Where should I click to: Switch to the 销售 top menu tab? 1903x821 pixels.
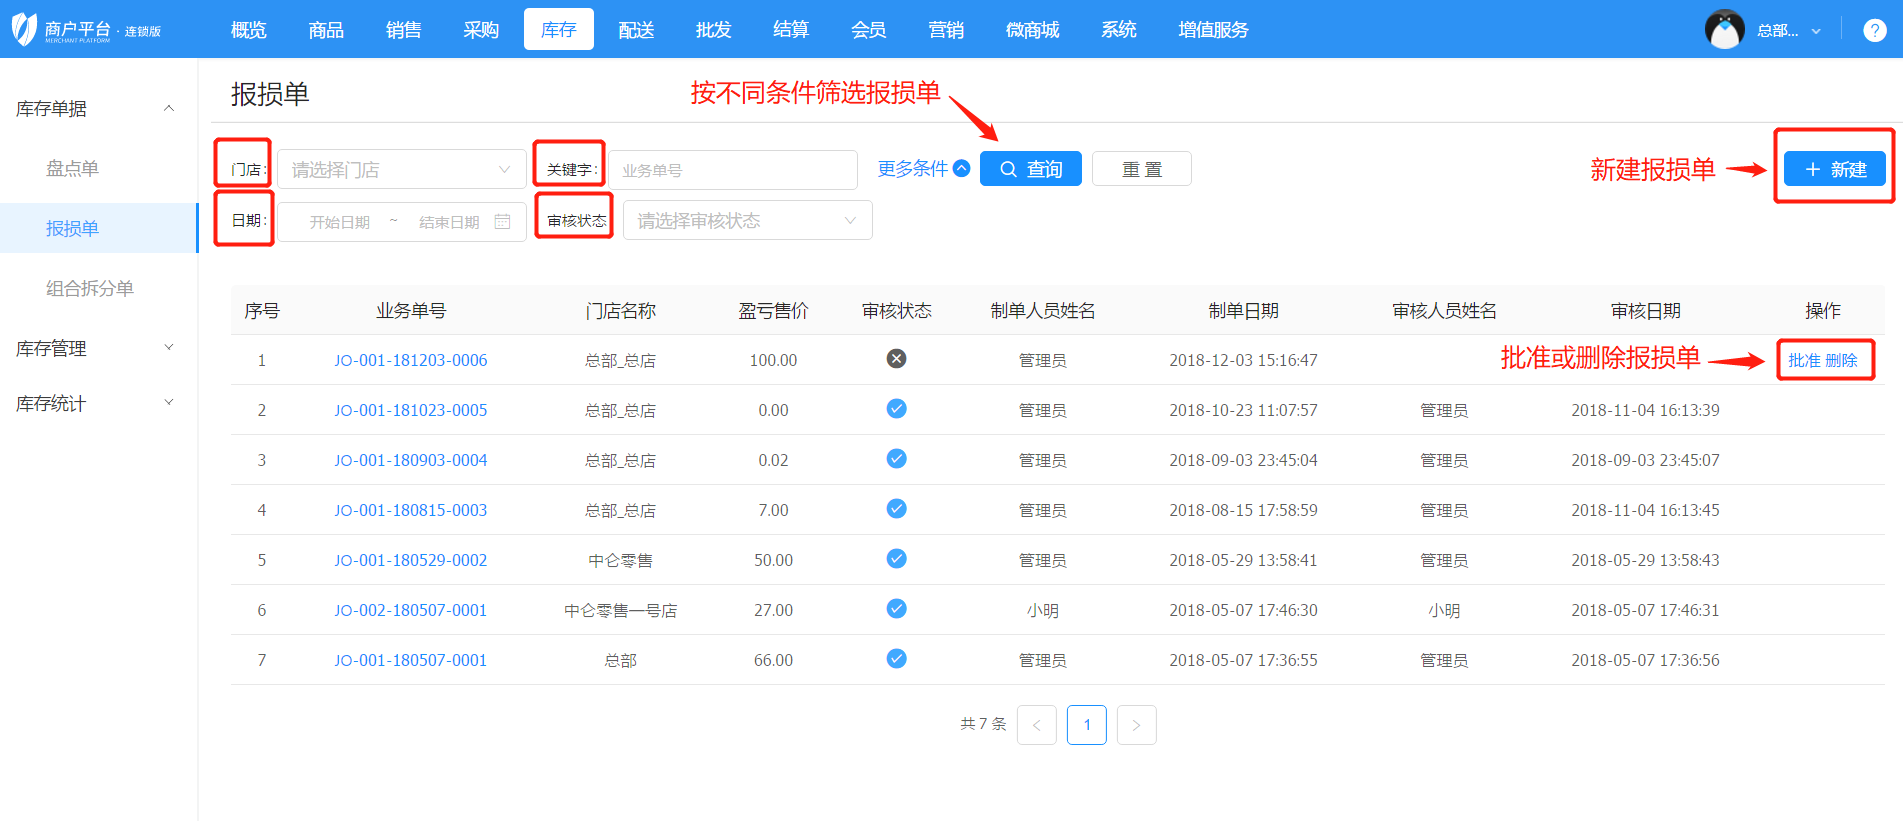403,30
